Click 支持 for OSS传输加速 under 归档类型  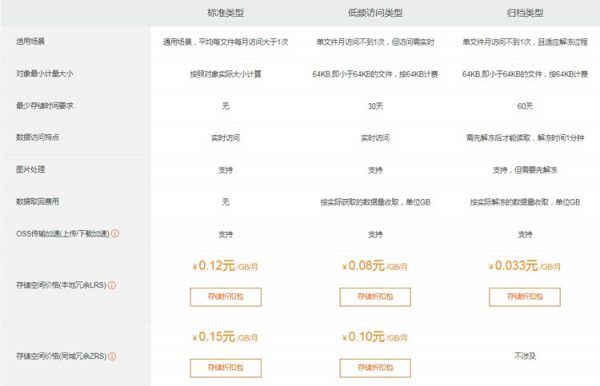[525, 234]
